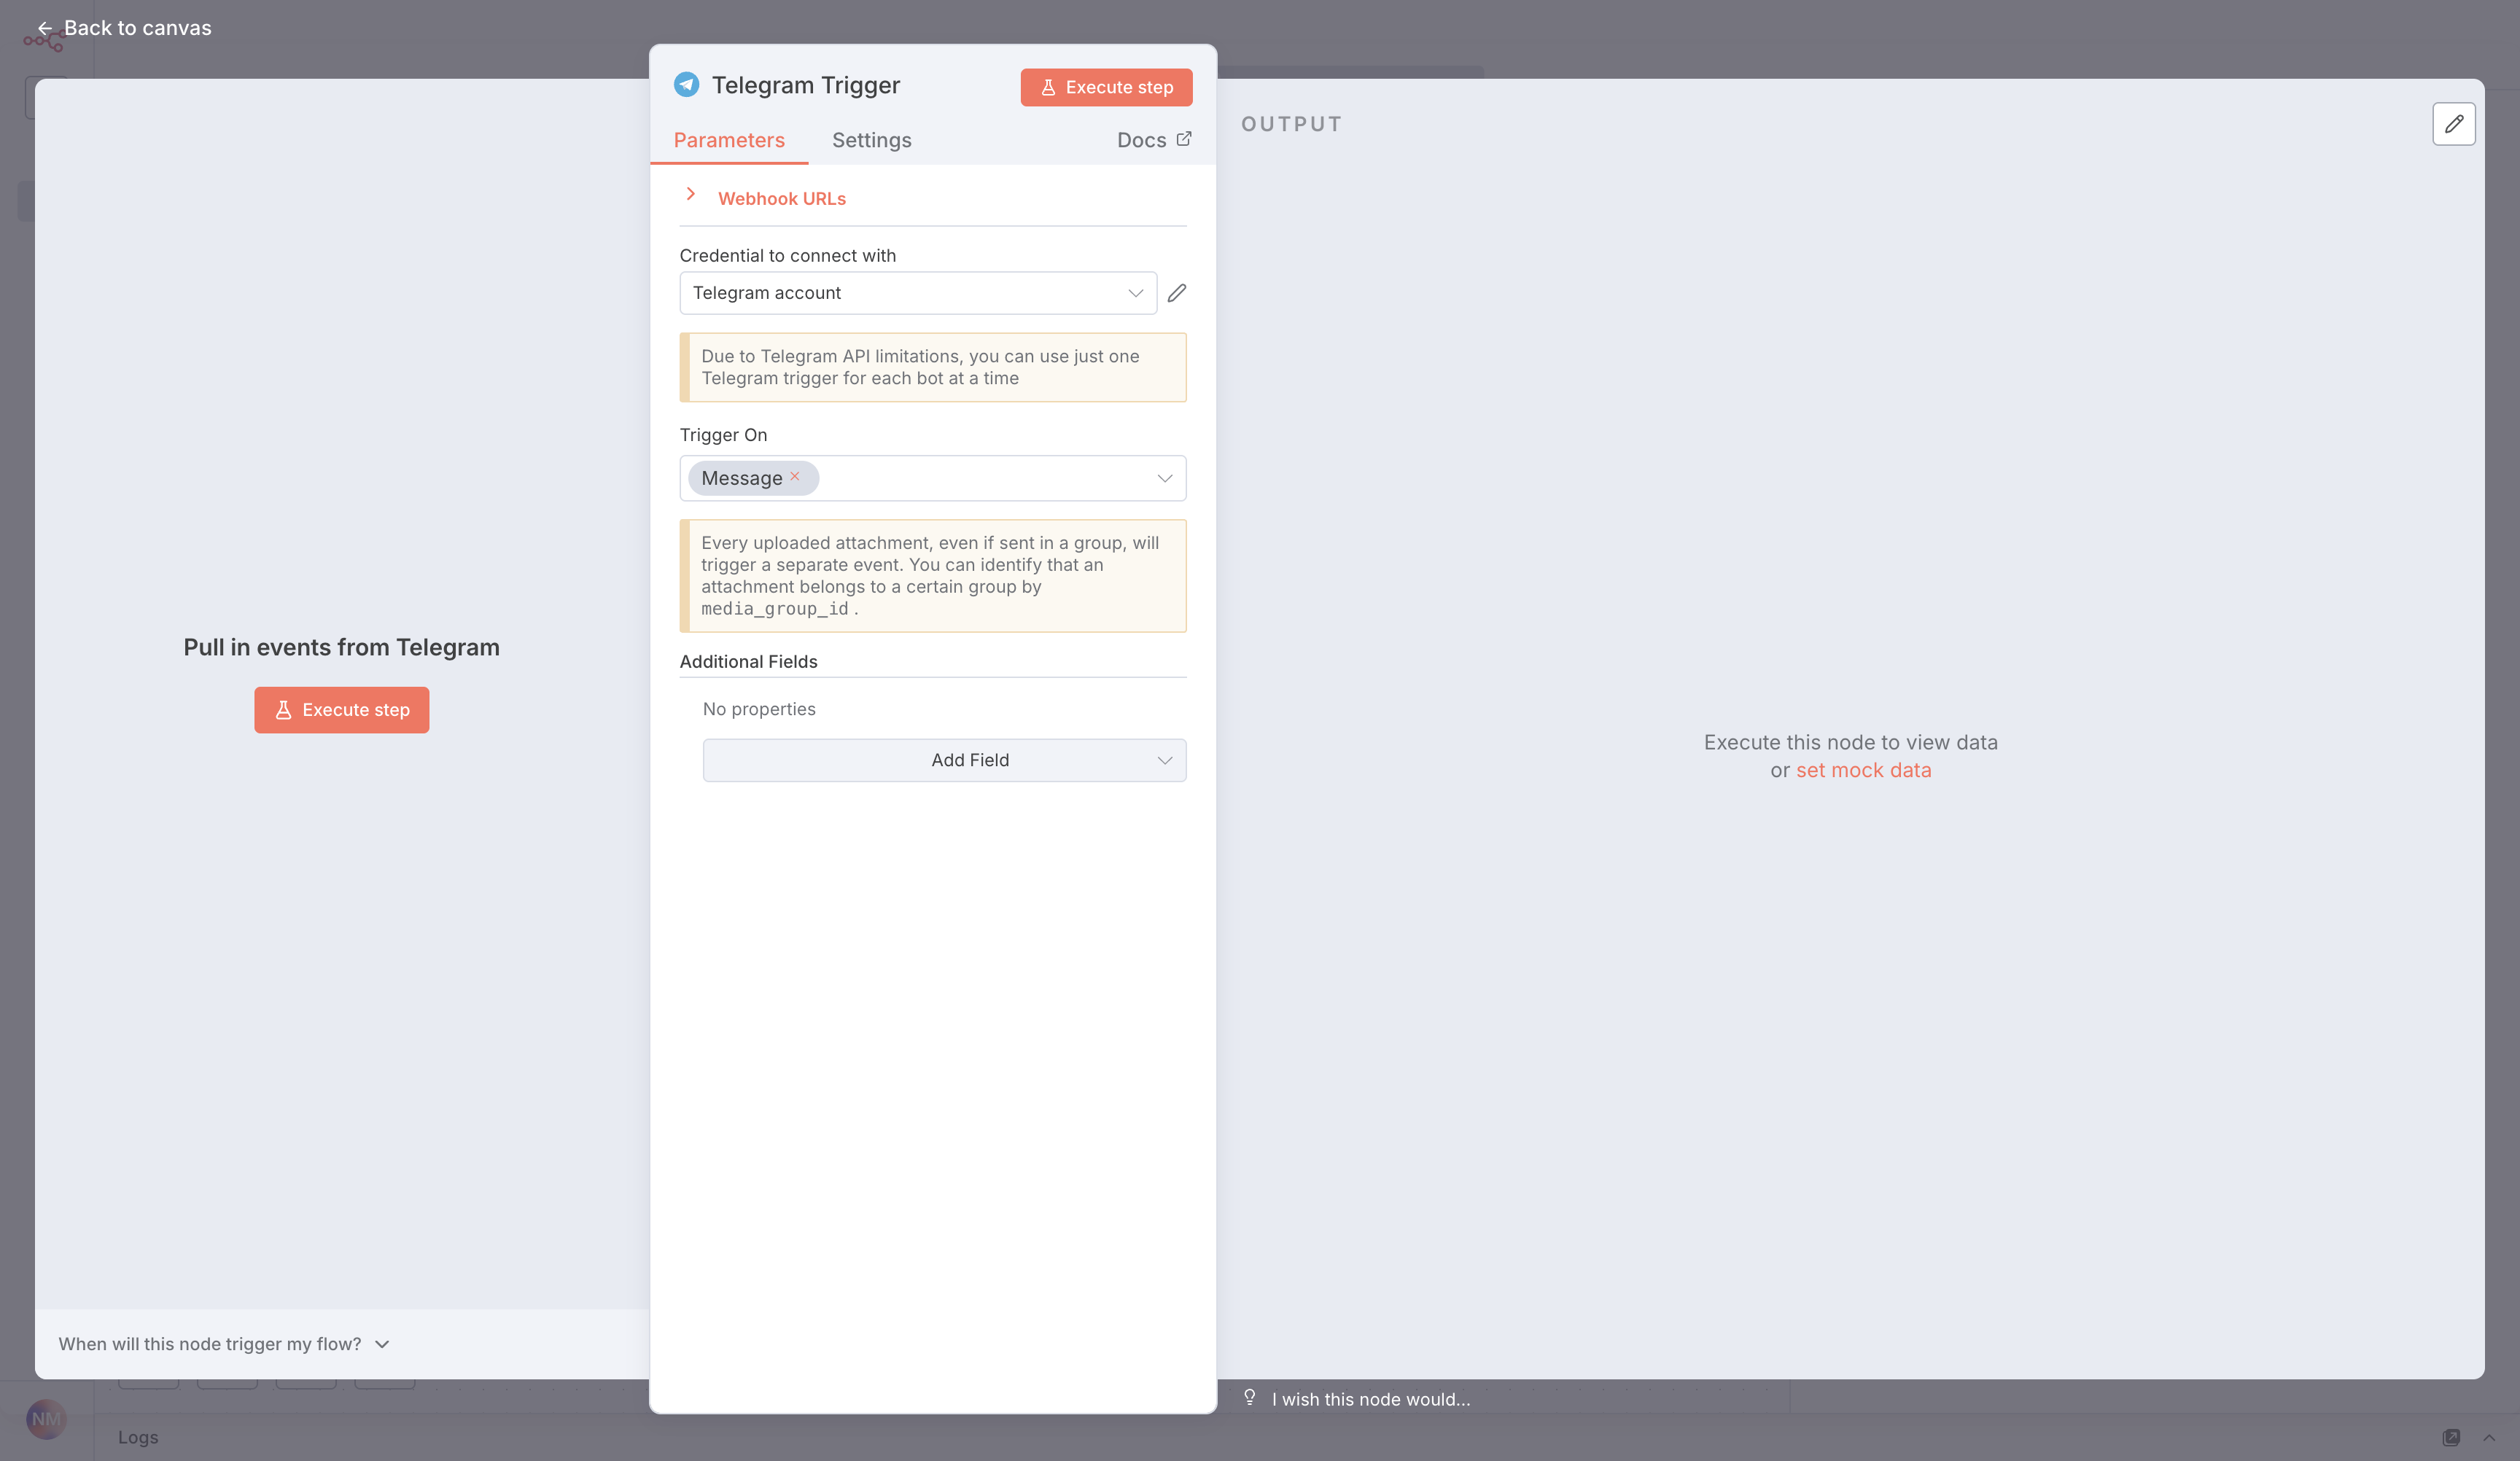Viewport: 2520px width, 1461px height.
Task: Click the back arrow to canvas
Action: point(44,28)
